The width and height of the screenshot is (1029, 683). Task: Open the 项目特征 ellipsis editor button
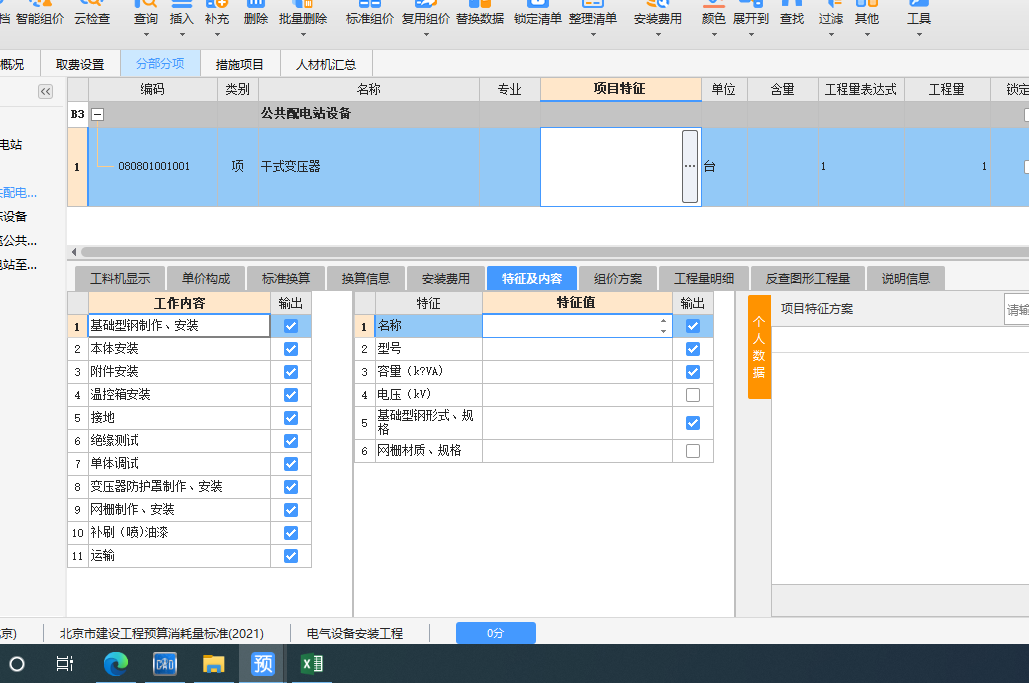(x=690, y=167)
